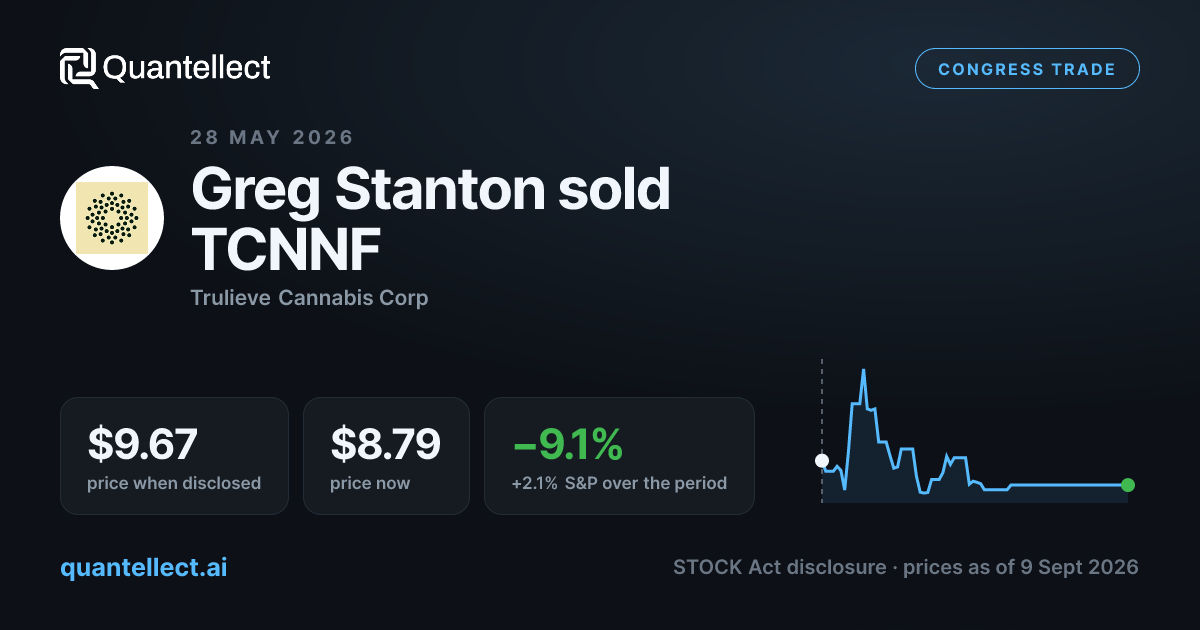This screenshot has width=1200, height=630.
Task: Click the STOCK Act disclosure footnote
Action: (x=779, y=567)
